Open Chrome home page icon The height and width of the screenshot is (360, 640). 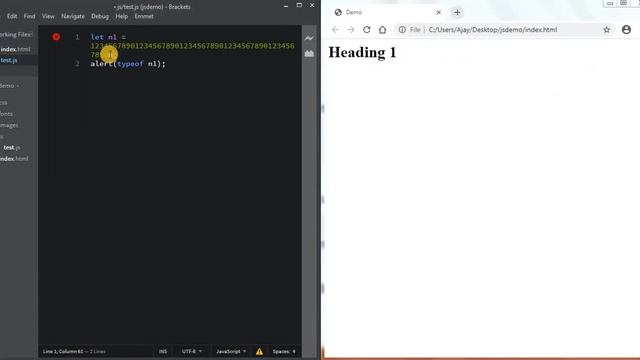click(382, 29)
